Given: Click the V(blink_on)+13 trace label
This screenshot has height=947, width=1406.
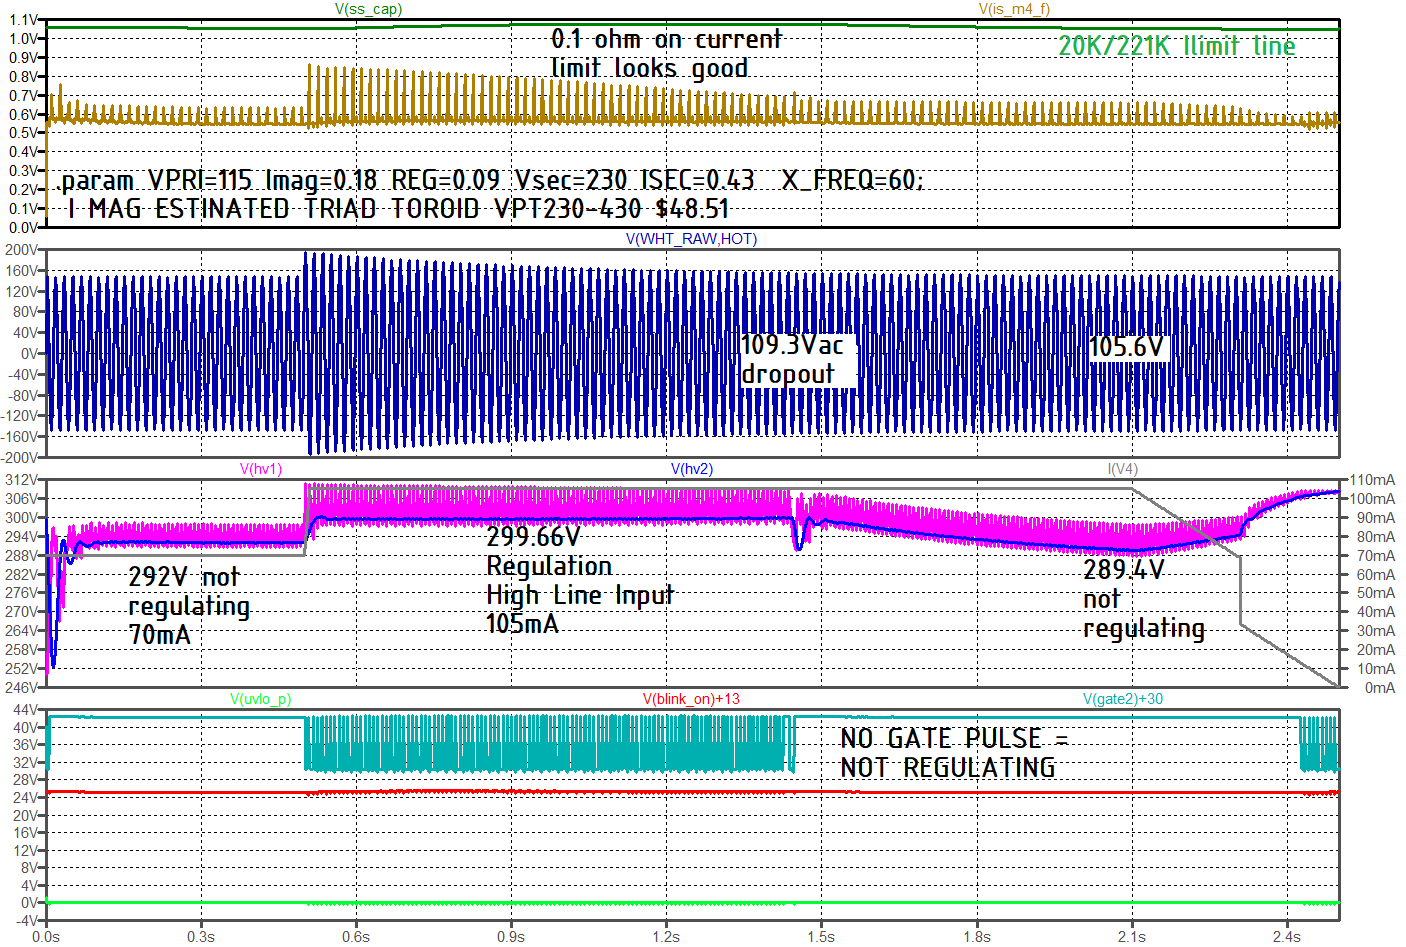Looking at the screenshot, I should (x=691, y=699).
